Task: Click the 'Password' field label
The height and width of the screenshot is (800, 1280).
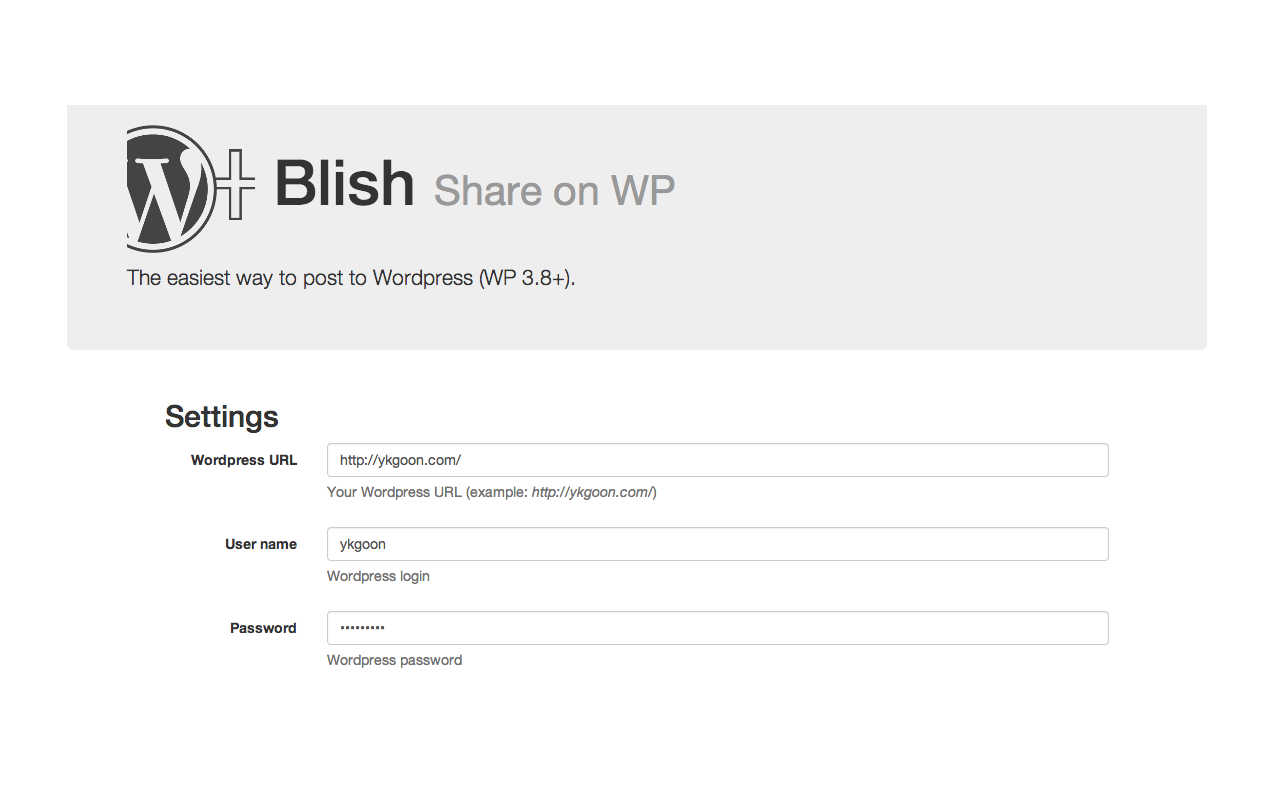Action: pyautogui.click(x=263, y=628)
